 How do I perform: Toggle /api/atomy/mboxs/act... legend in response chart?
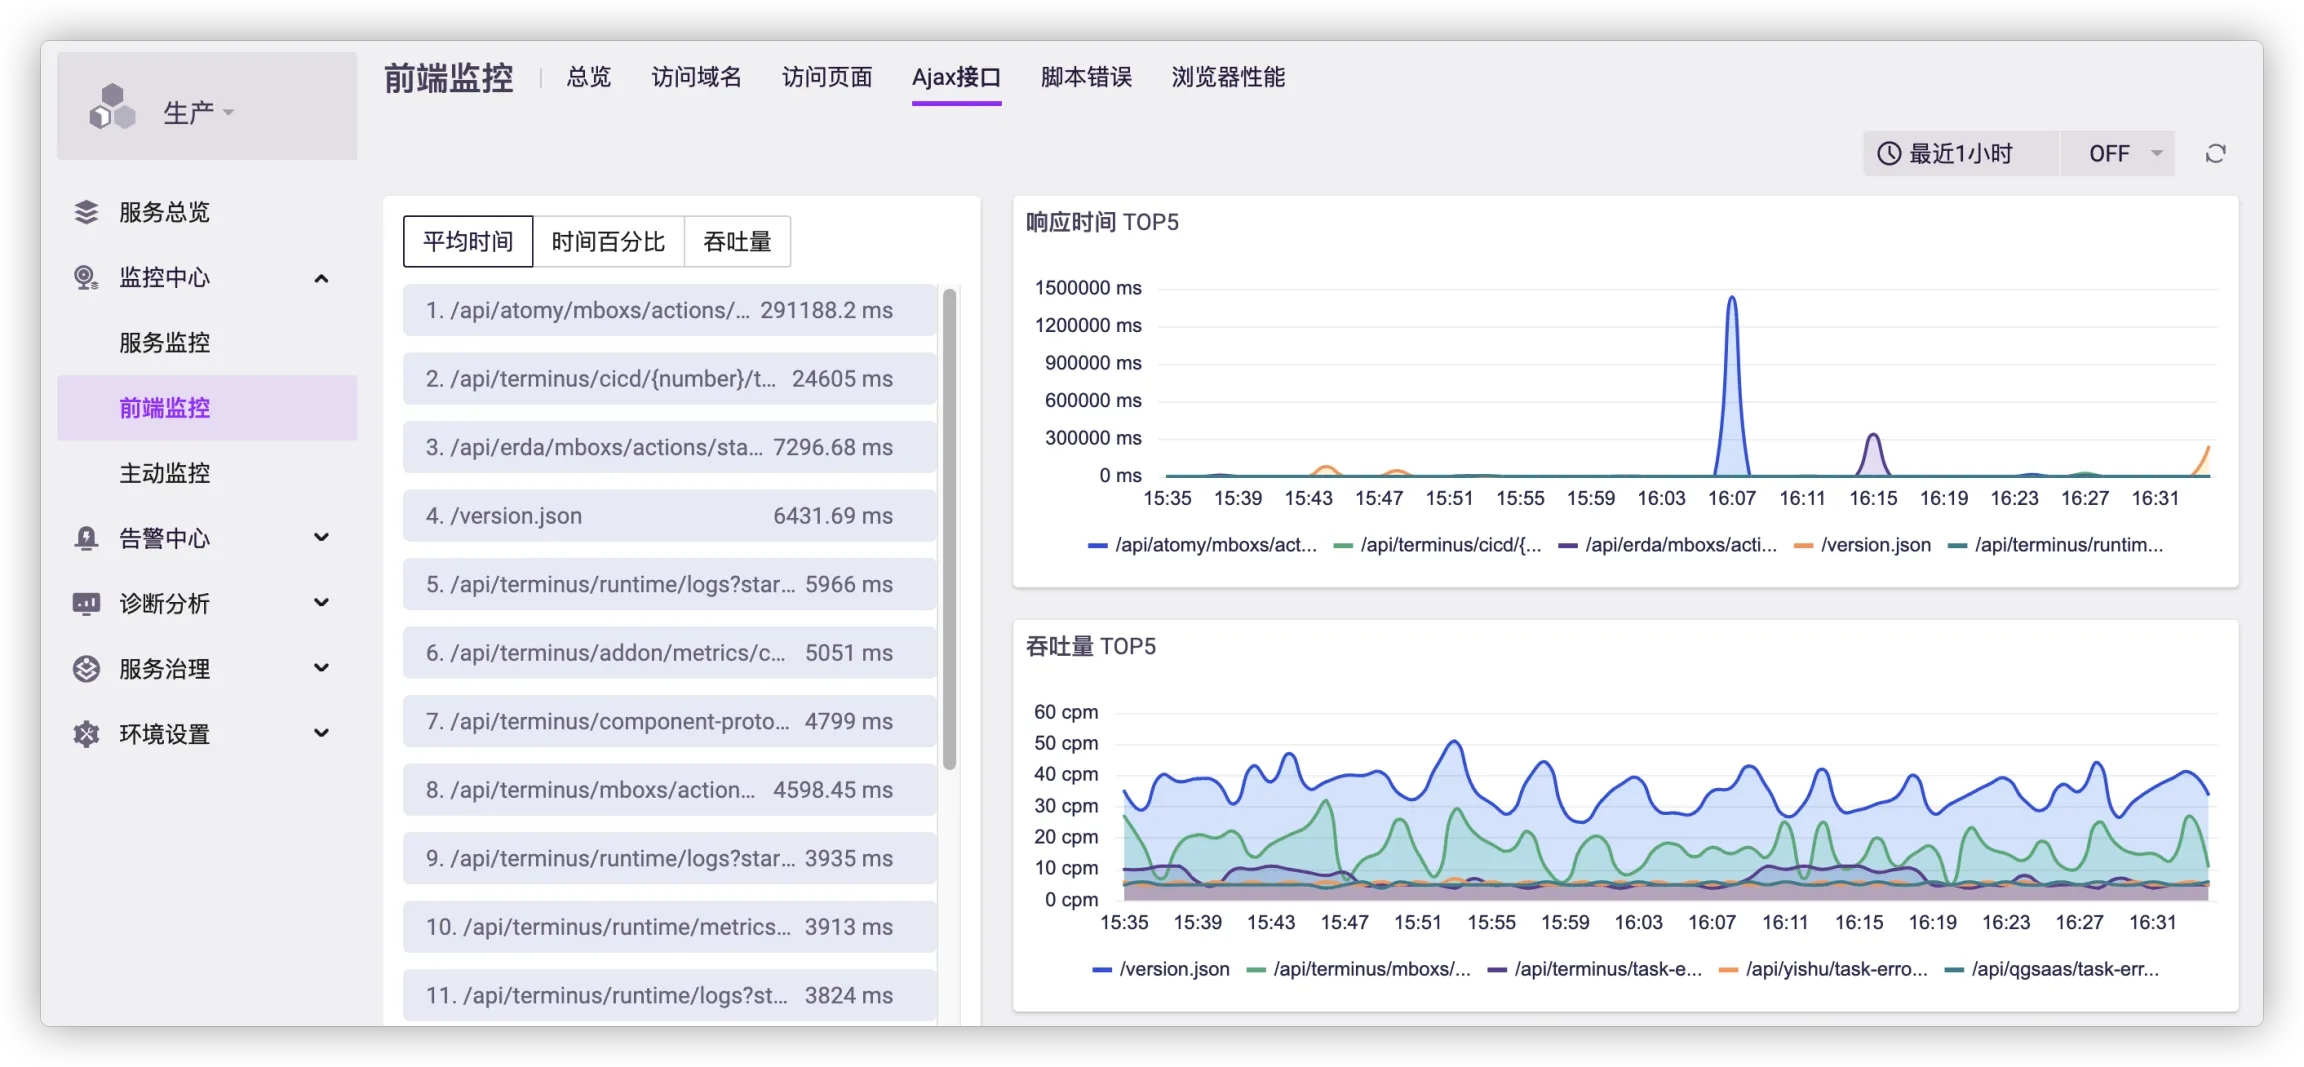pos(1202,545)
